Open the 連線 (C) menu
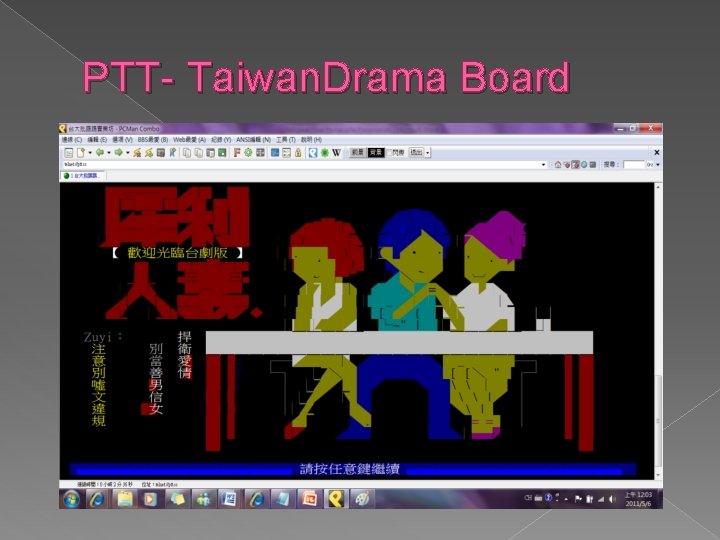Screen dimensions: 720x540 [x=72, y=140]
